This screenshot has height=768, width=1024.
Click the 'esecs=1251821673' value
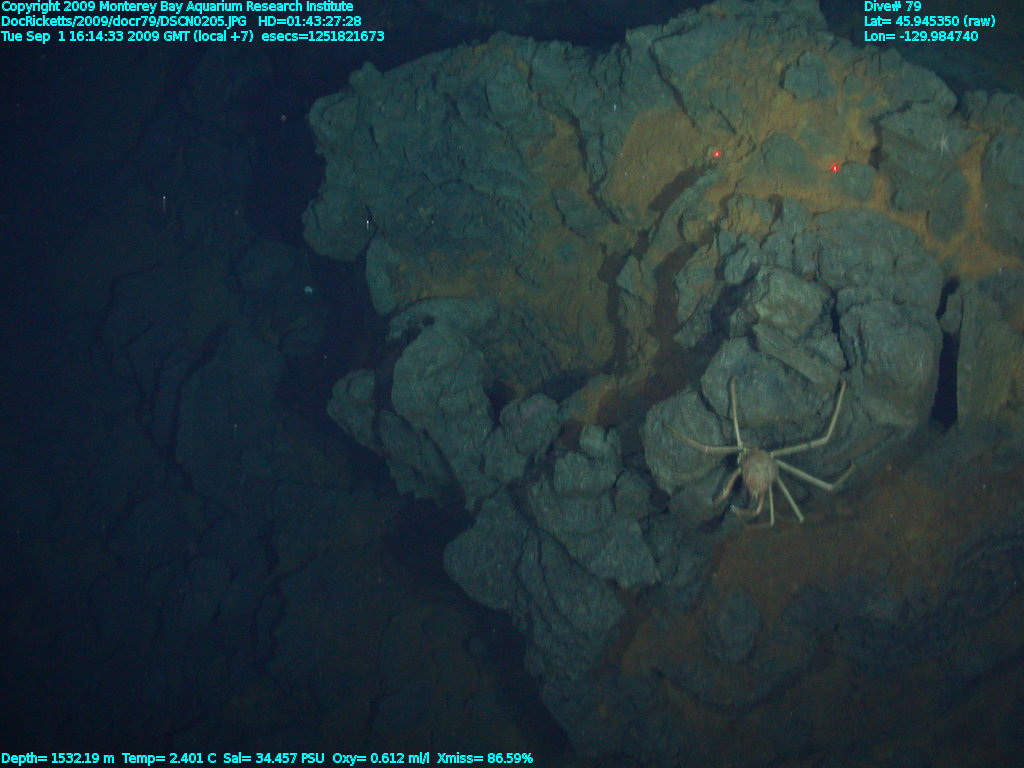323,37
